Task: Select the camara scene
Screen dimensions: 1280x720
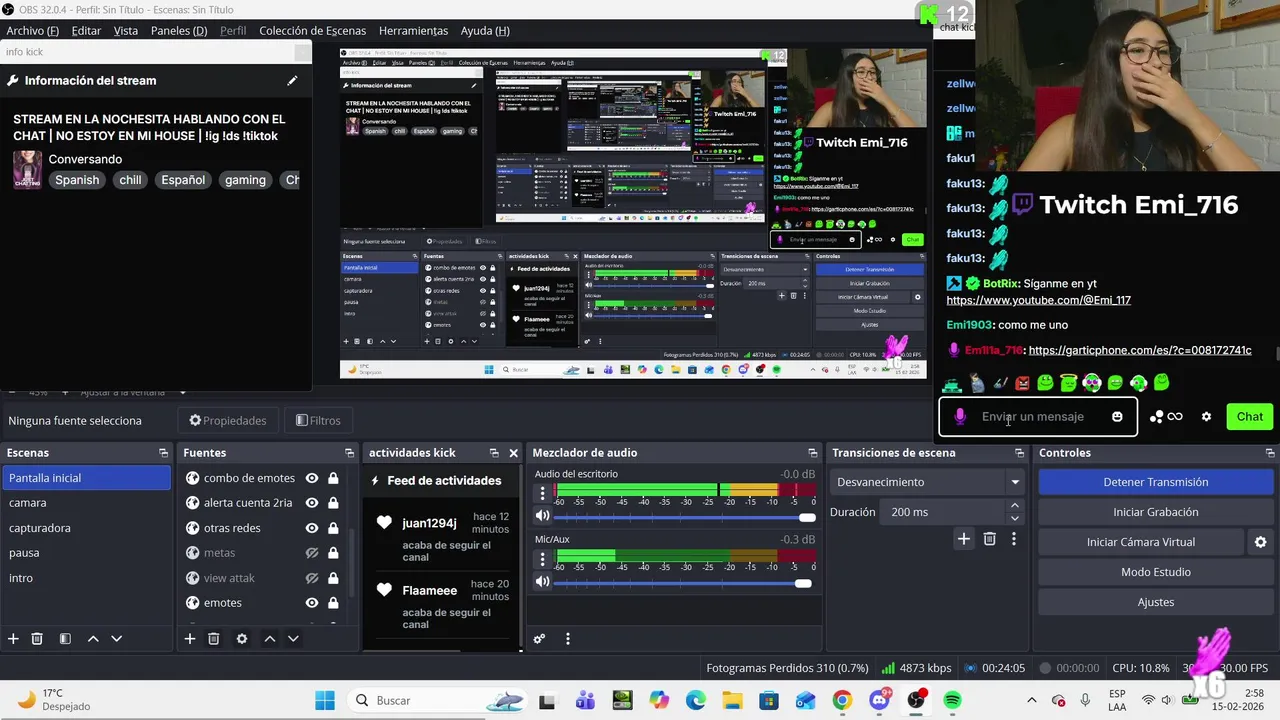Action: tap(86, 503)
